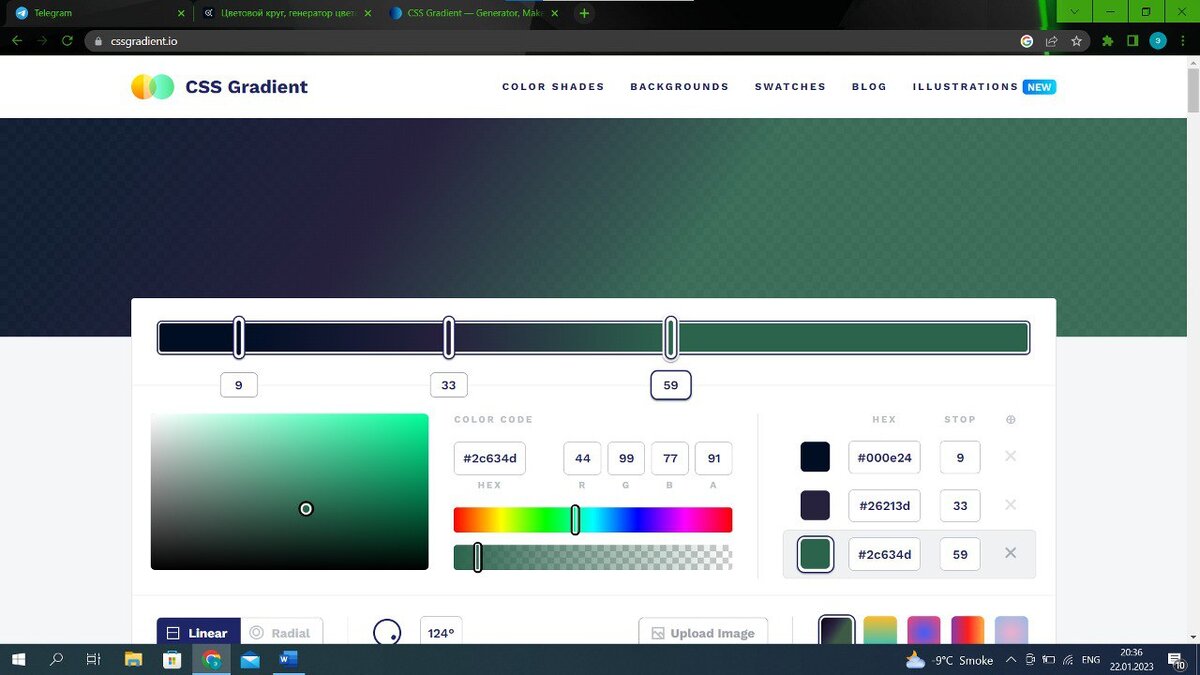Select the yellow-green preset gradient thumbnail
Viewport: 1200px width, 675px height.
[x=880, y=631]
